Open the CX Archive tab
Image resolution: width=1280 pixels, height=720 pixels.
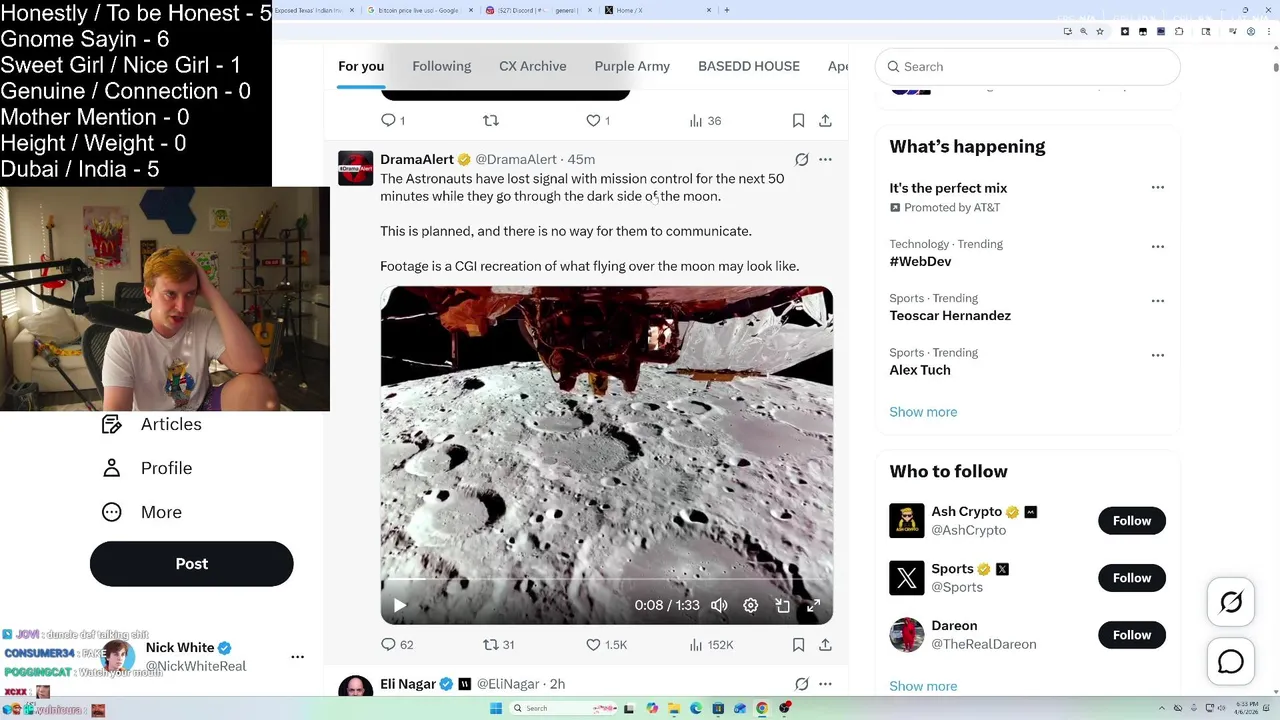(x=533, y=66)
